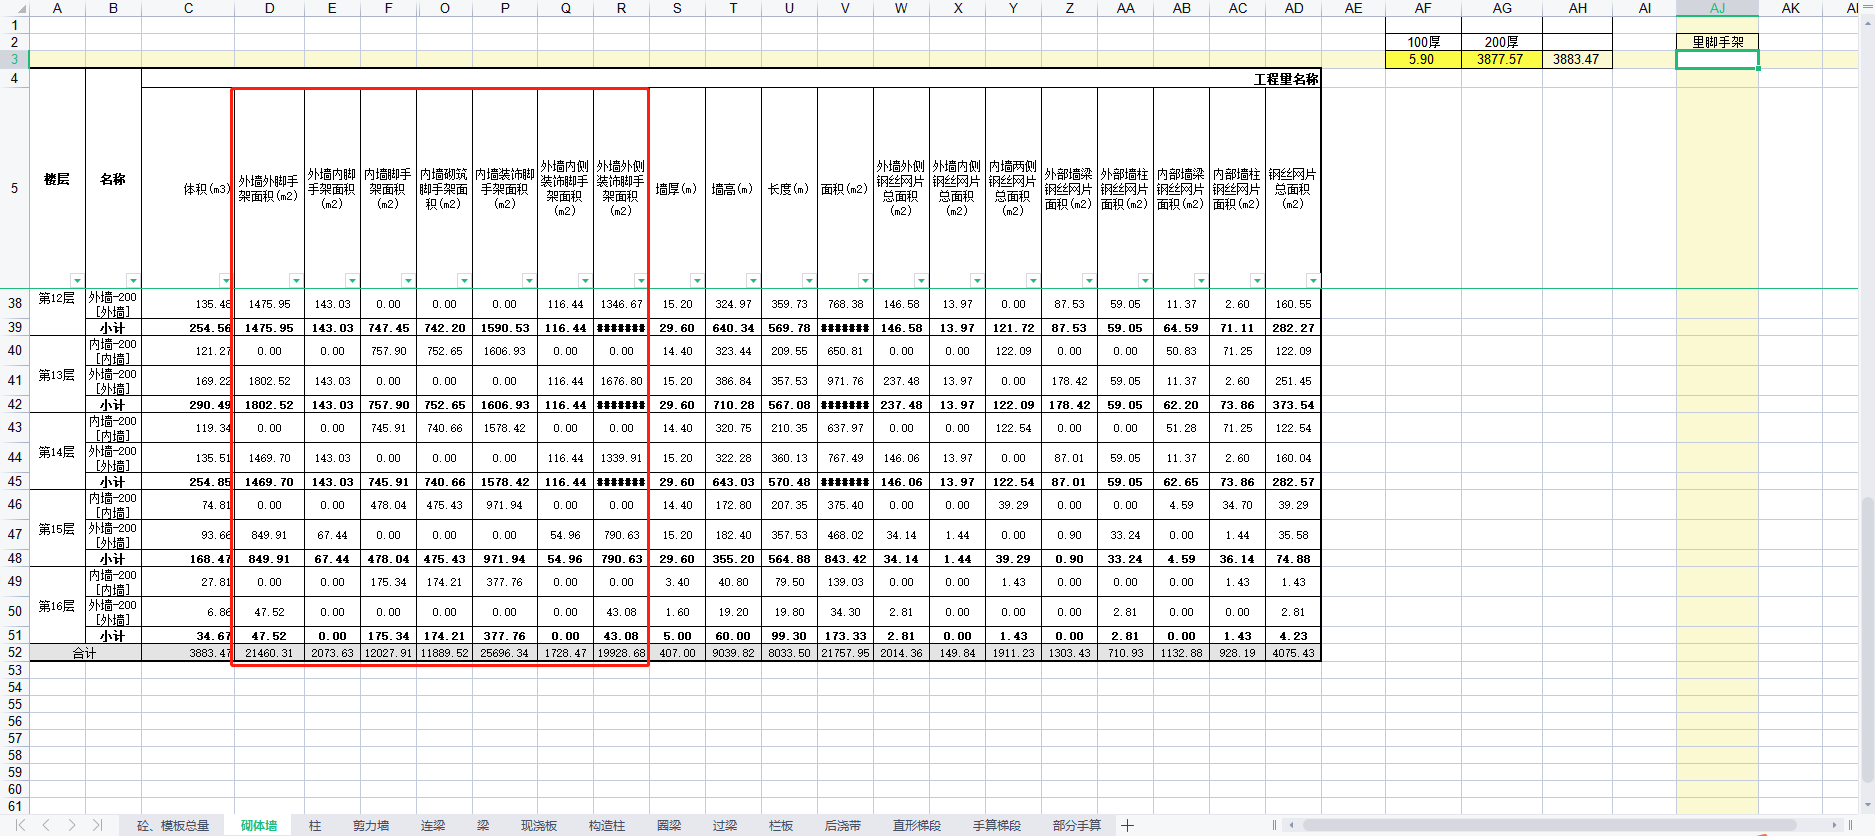
Task: Select column D header
Action: (x=270, y=8)
